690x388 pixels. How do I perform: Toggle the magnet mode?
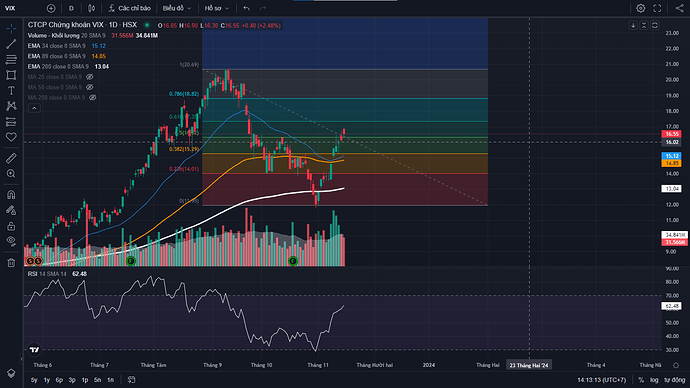point(11,194)
